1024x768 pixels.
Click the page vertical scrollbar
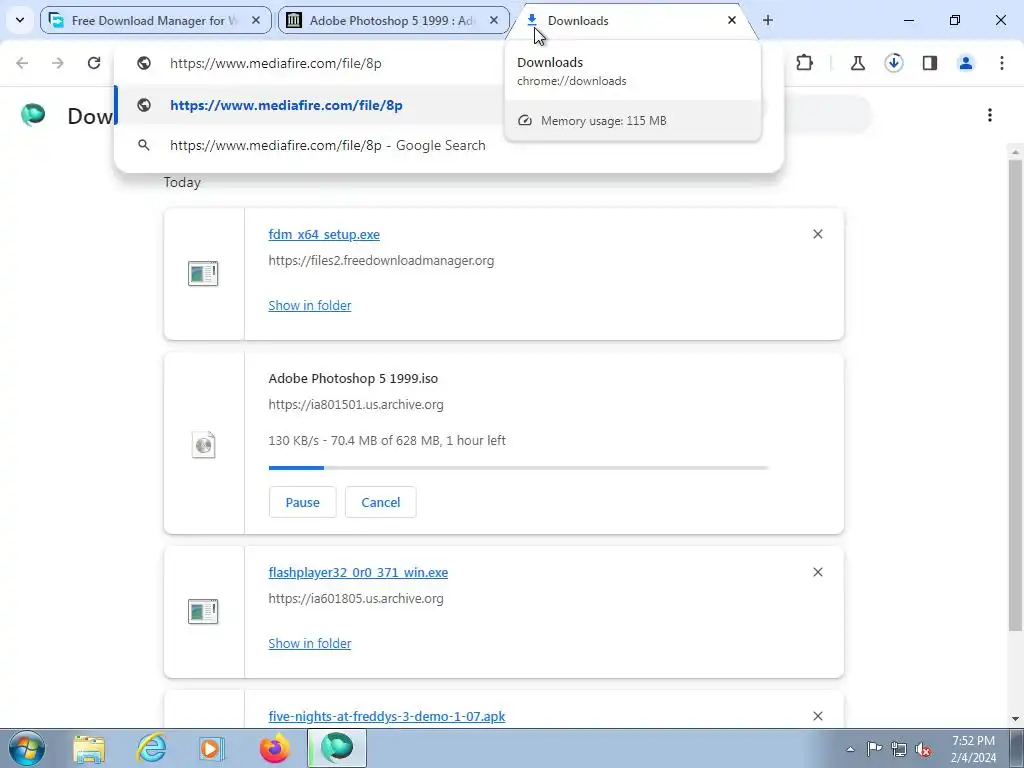[x=1015, y=396]
